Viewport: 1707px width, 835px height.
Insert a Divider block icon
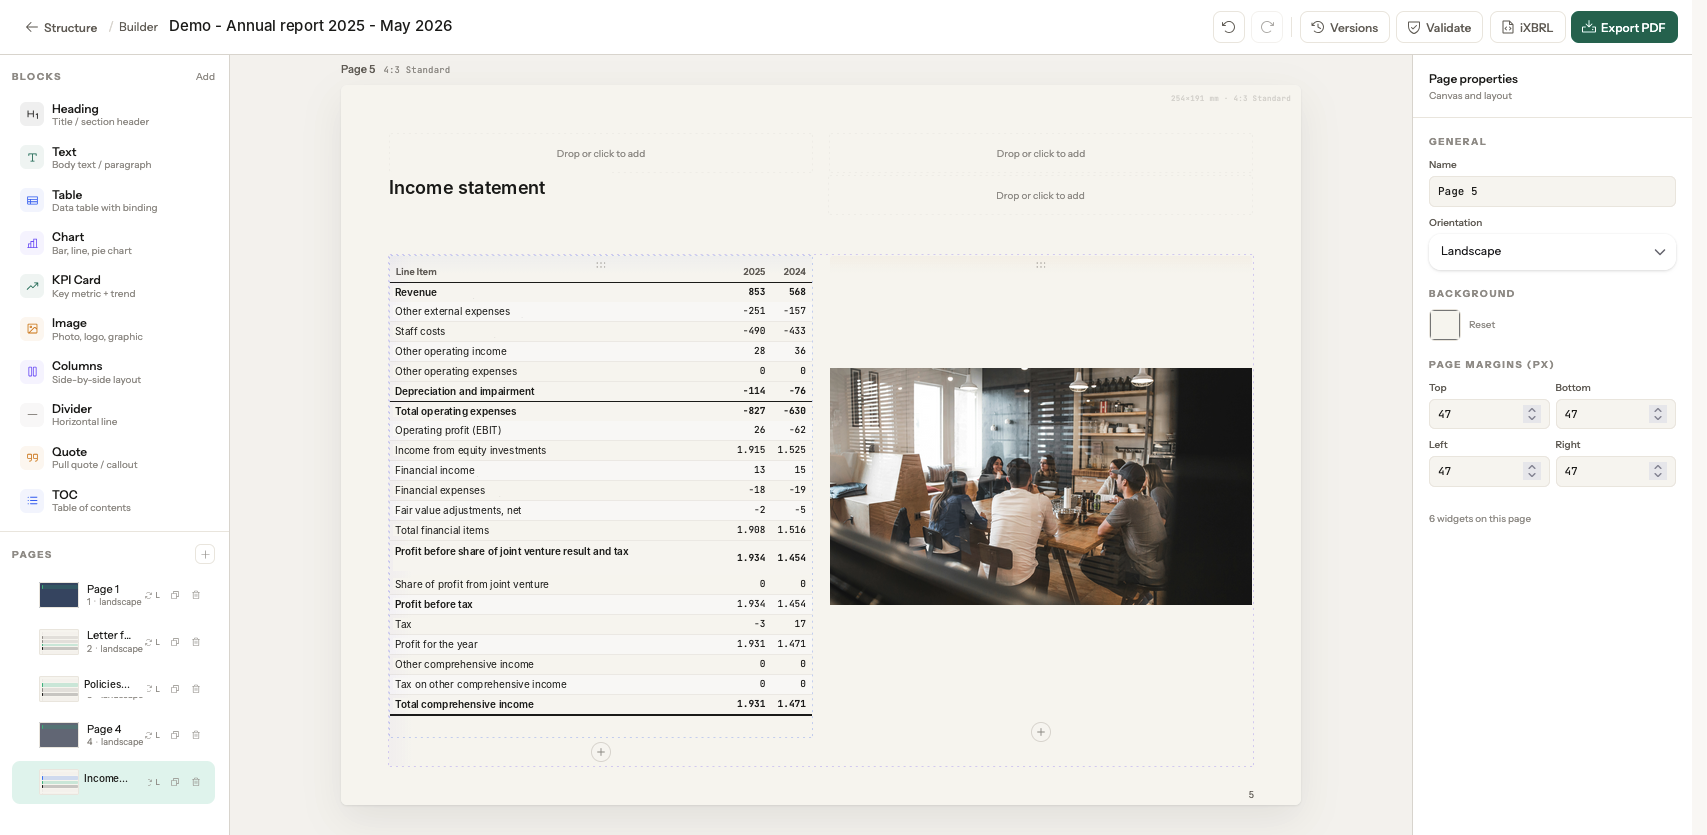[32, 415]
